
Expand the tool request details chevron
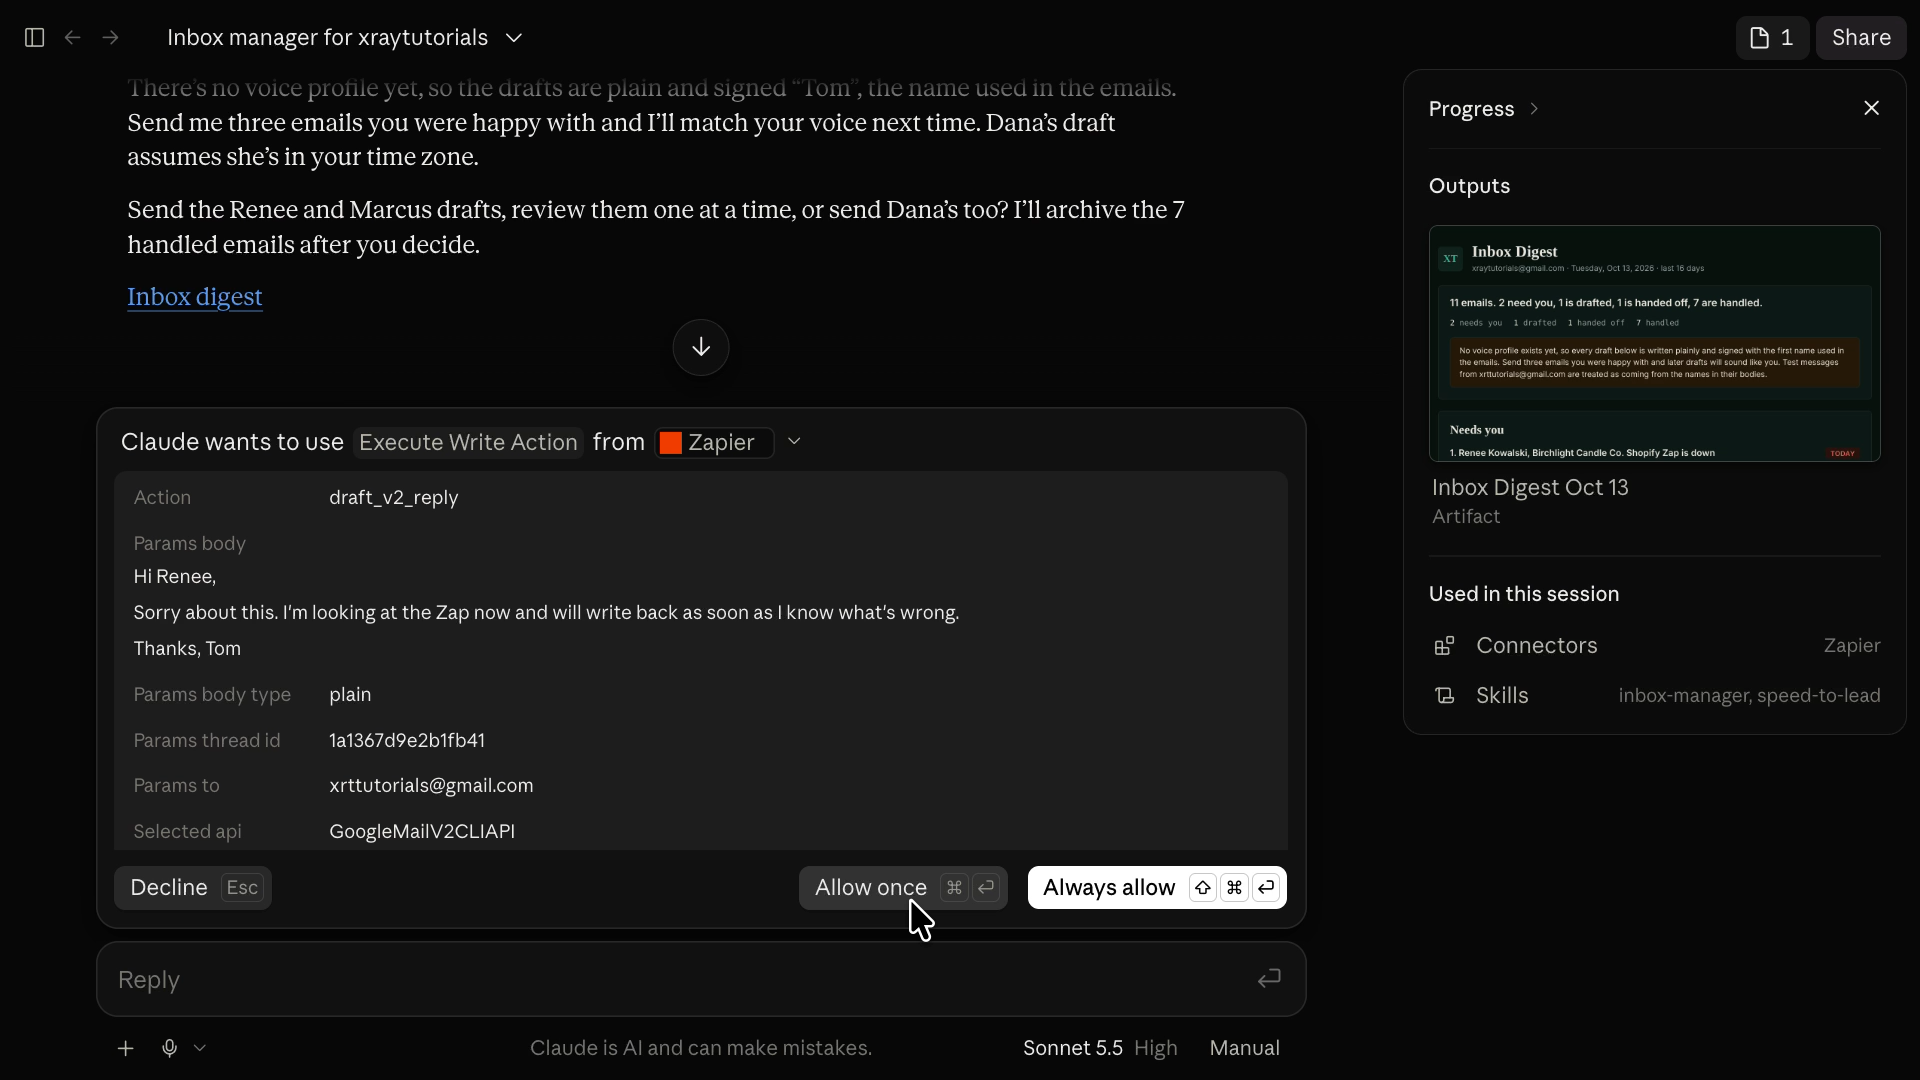pyautogui.click(x=794, y=442)
